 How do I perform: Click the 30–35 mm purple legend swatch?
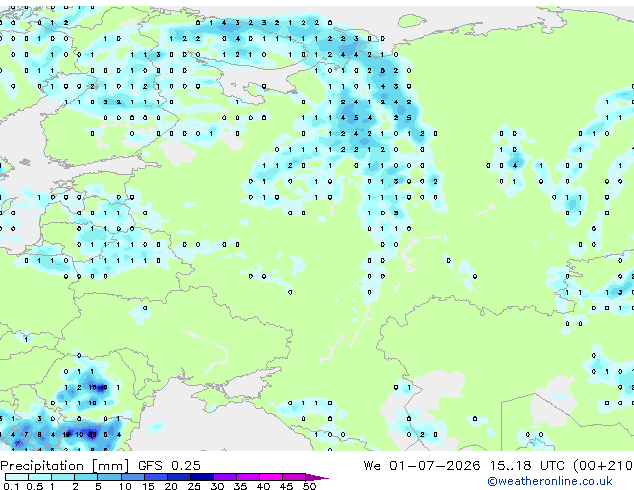tap(225, 477)
